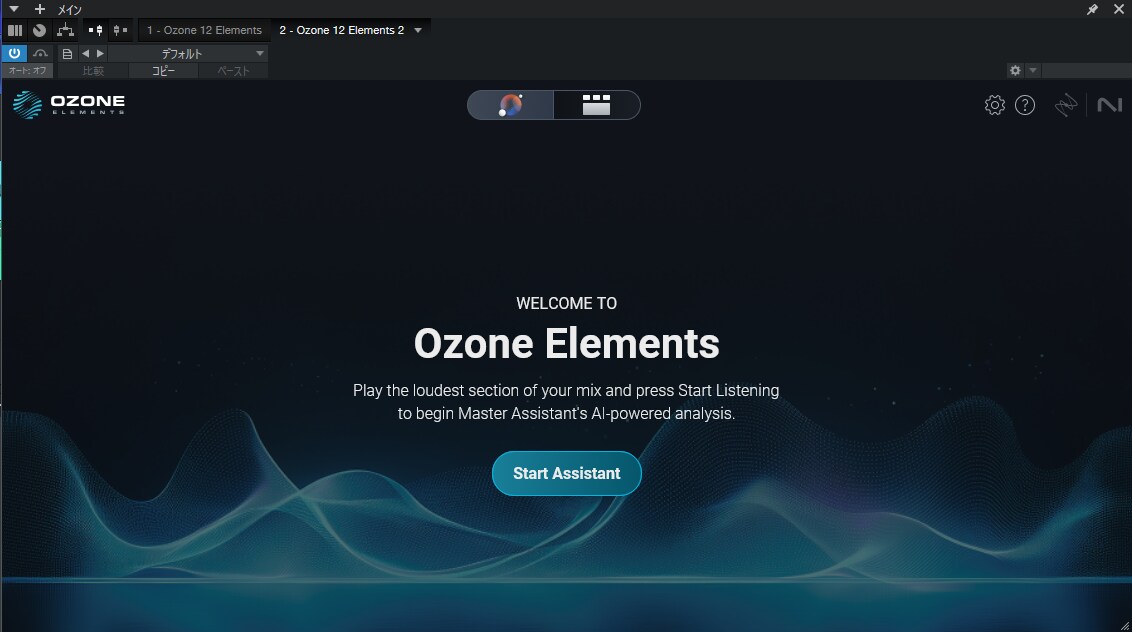Switch to the Master Assistant orb view

pos(510,105)
